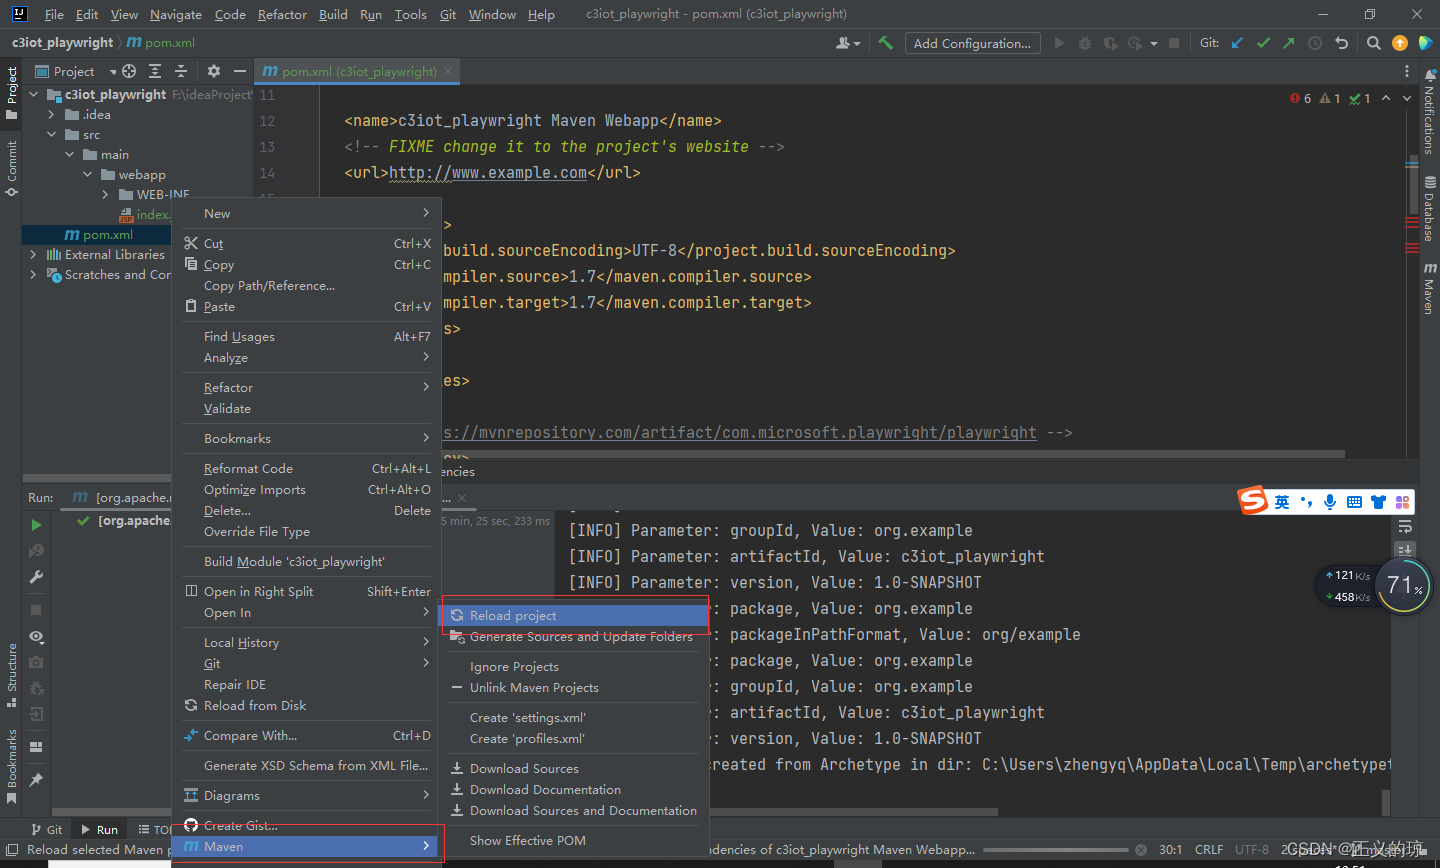The image size is (1440, 868).
Task: Toggle soft-wrap icon in console
Action: point(1405,526)
